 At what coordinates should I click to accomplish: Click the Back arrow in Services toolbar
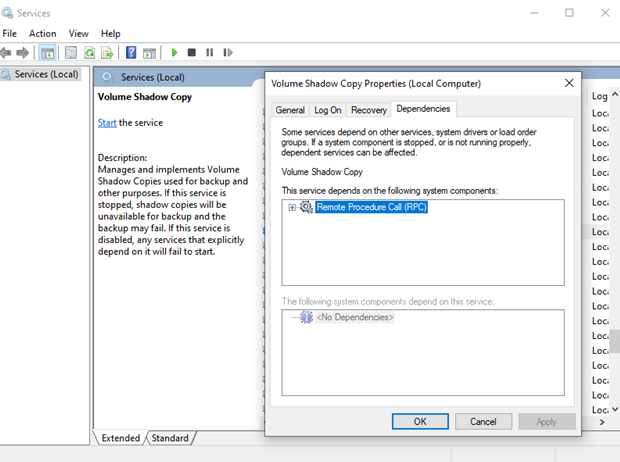click(x=6, y=53)
